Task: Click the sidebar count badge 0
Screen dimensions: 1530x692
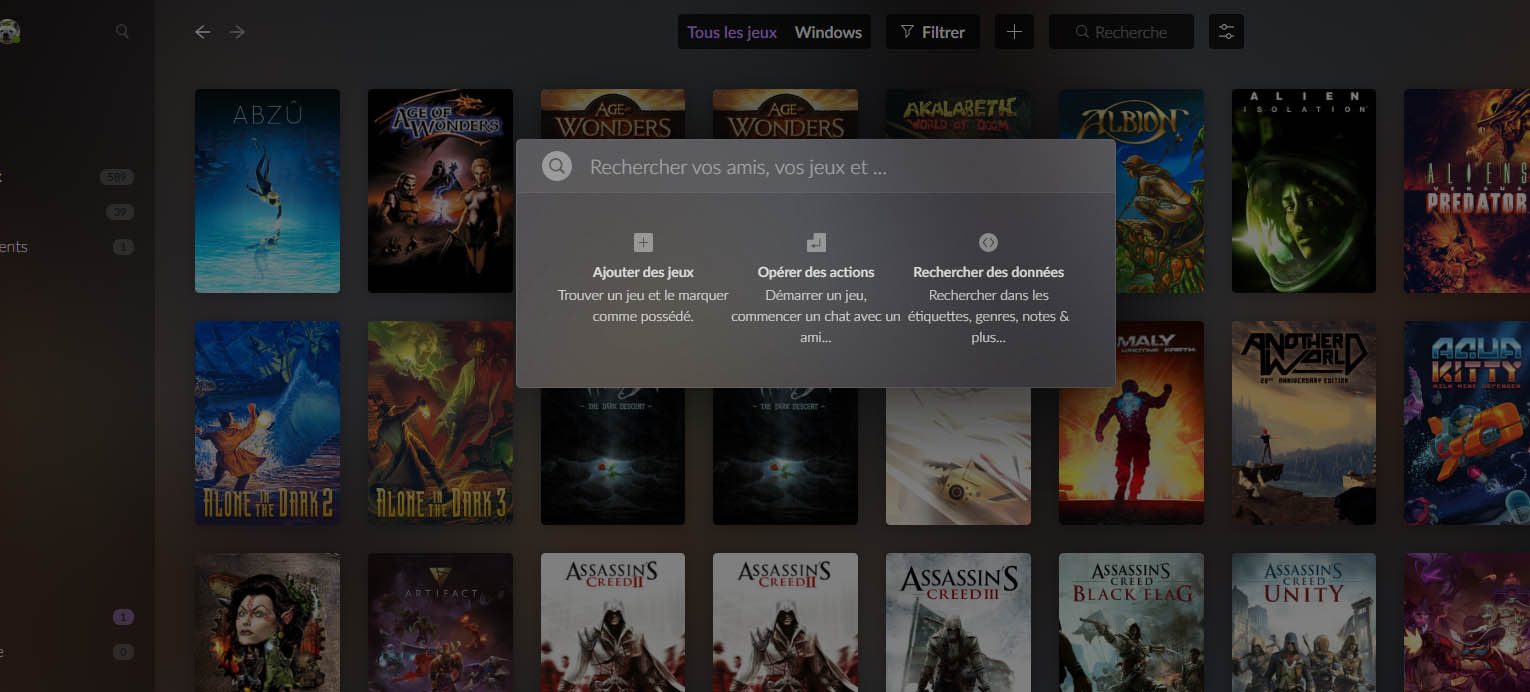Action: pos(124,652)
